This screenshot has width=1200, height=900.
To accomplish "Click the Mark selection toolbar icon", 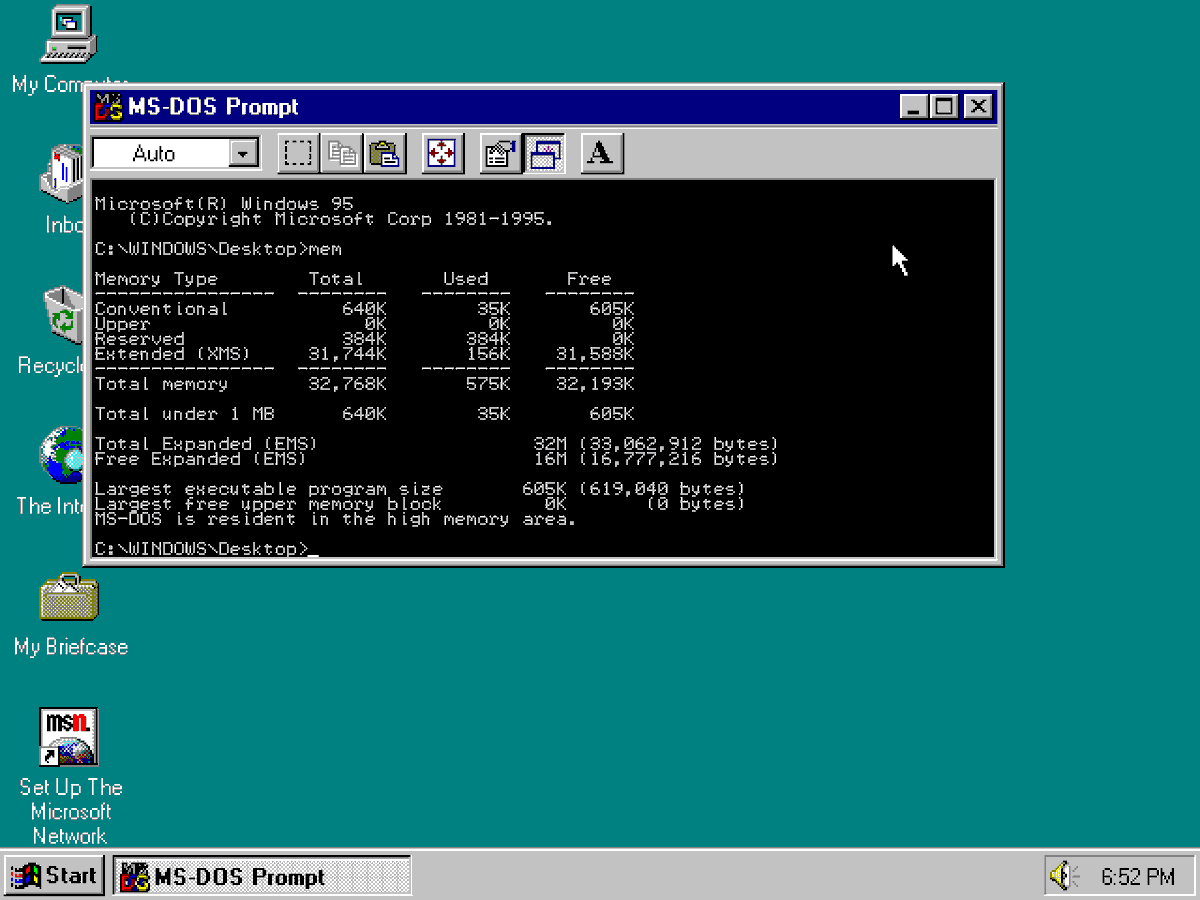I will pos(298,154).
